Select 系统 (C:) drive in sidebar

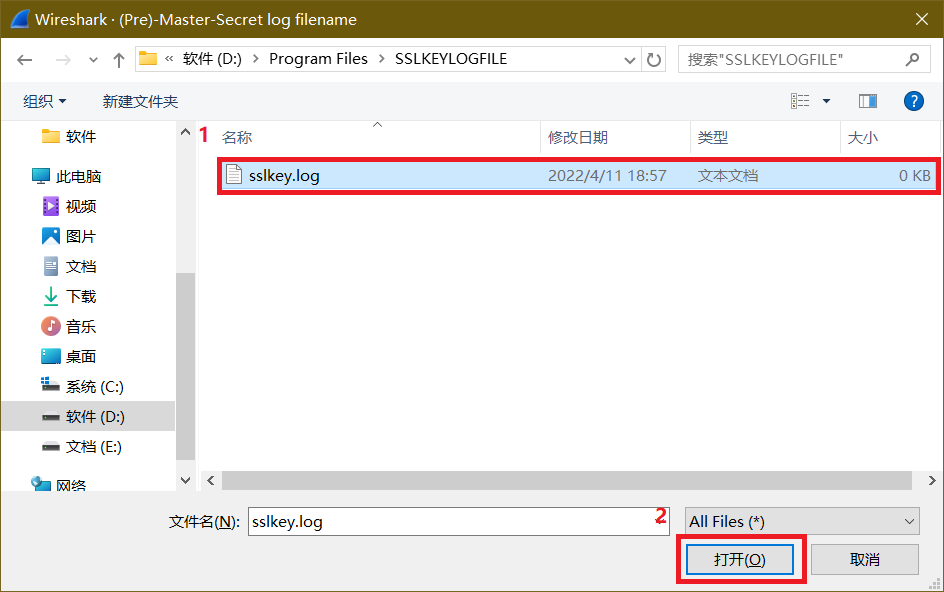tap(94, 386)
